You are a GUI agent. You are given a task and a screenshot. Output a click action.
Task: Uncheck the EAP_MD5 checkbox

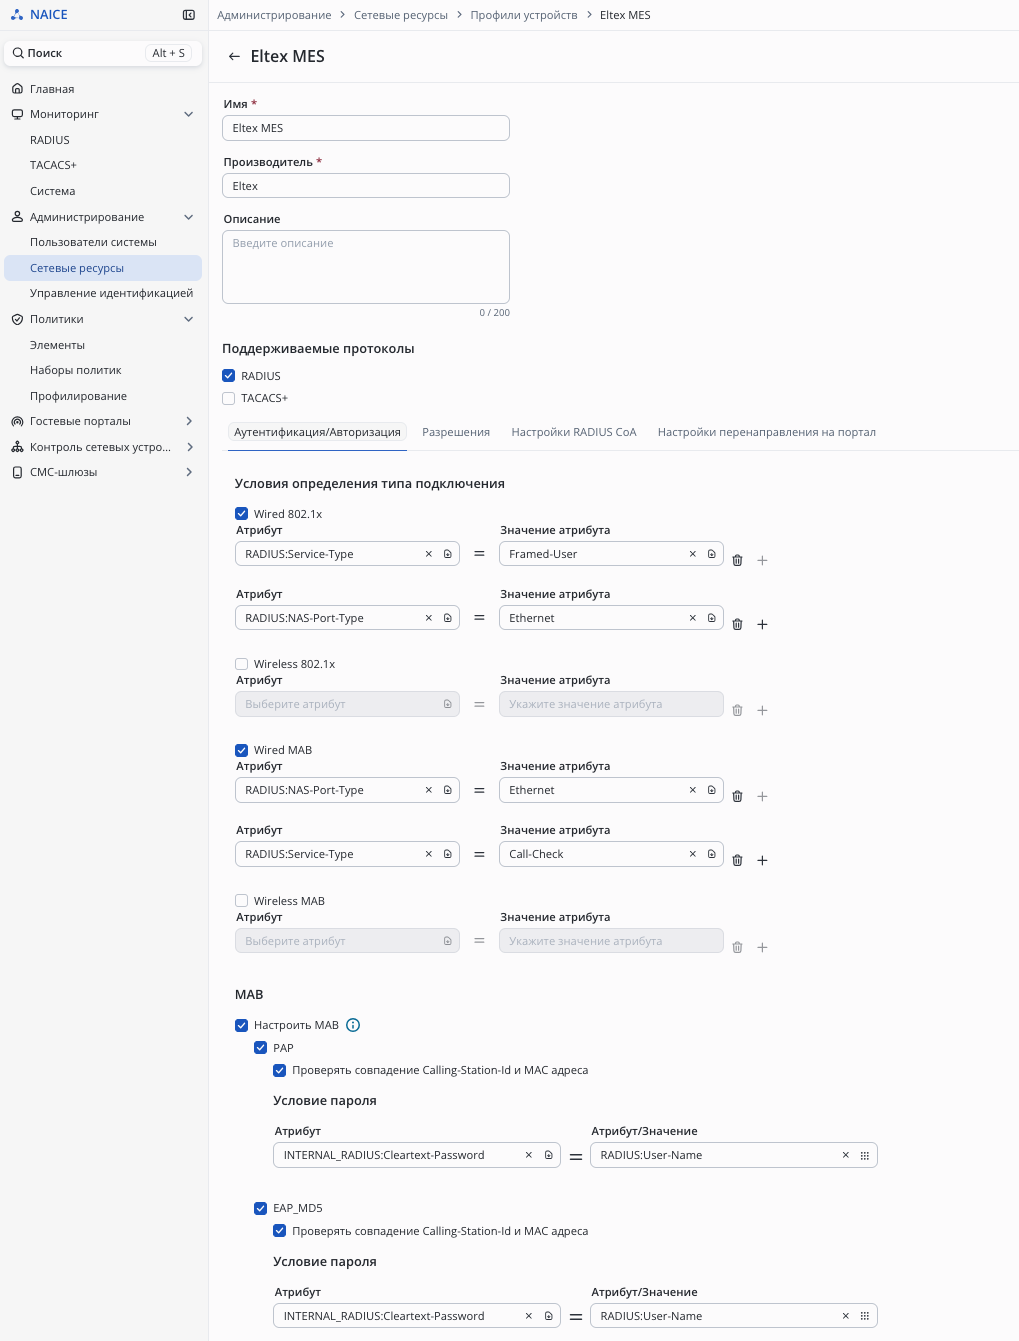pos(260,1208)
